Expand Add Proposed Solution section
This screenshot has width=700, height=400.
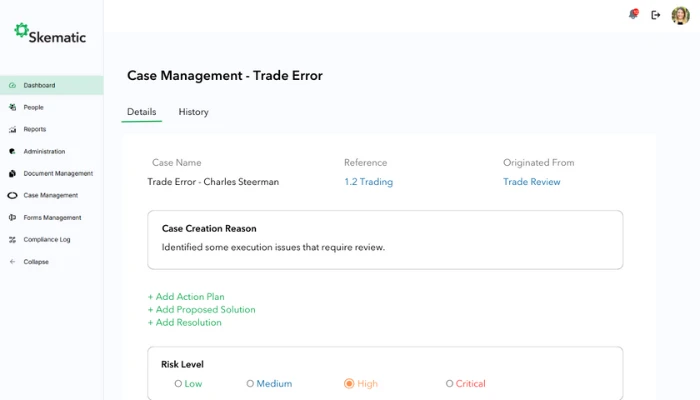201,310
